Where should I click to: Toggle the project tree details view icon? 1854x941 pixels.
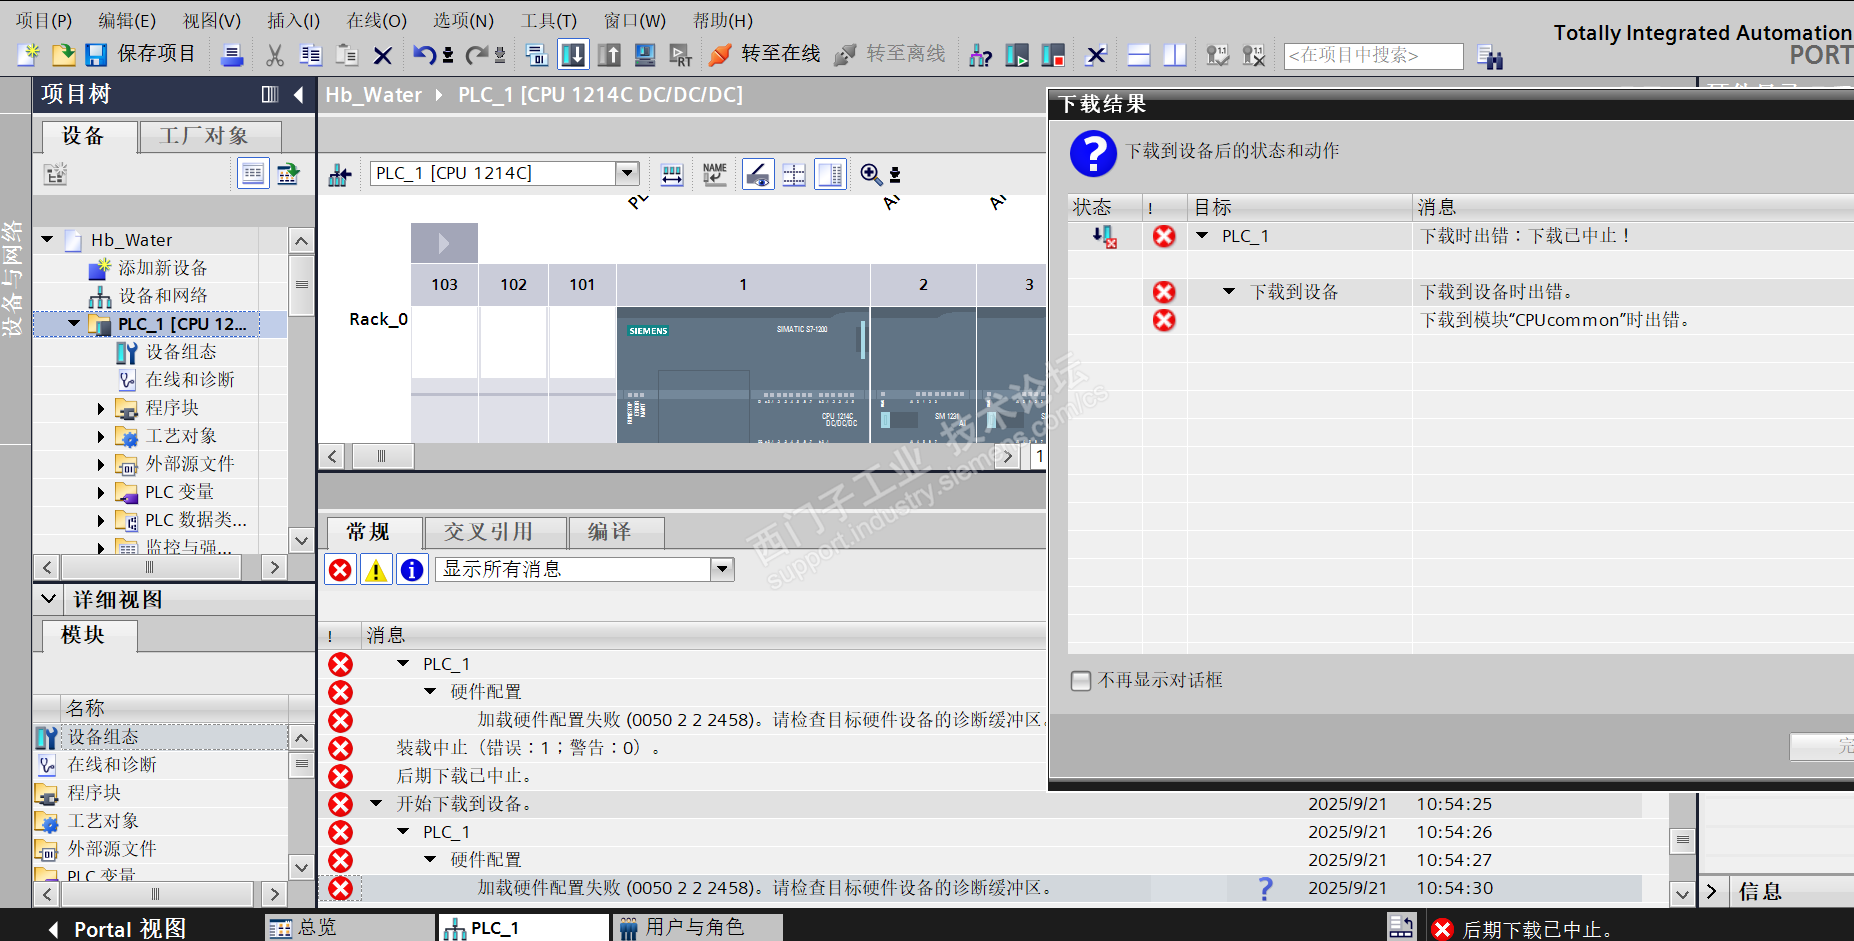(253, 173)
